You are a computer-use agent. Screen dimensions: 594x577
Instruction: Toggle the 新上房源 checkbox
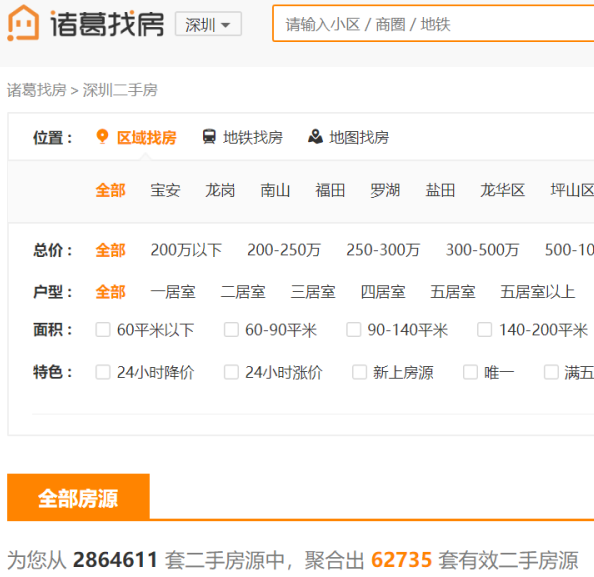click(x=360, y=372)
